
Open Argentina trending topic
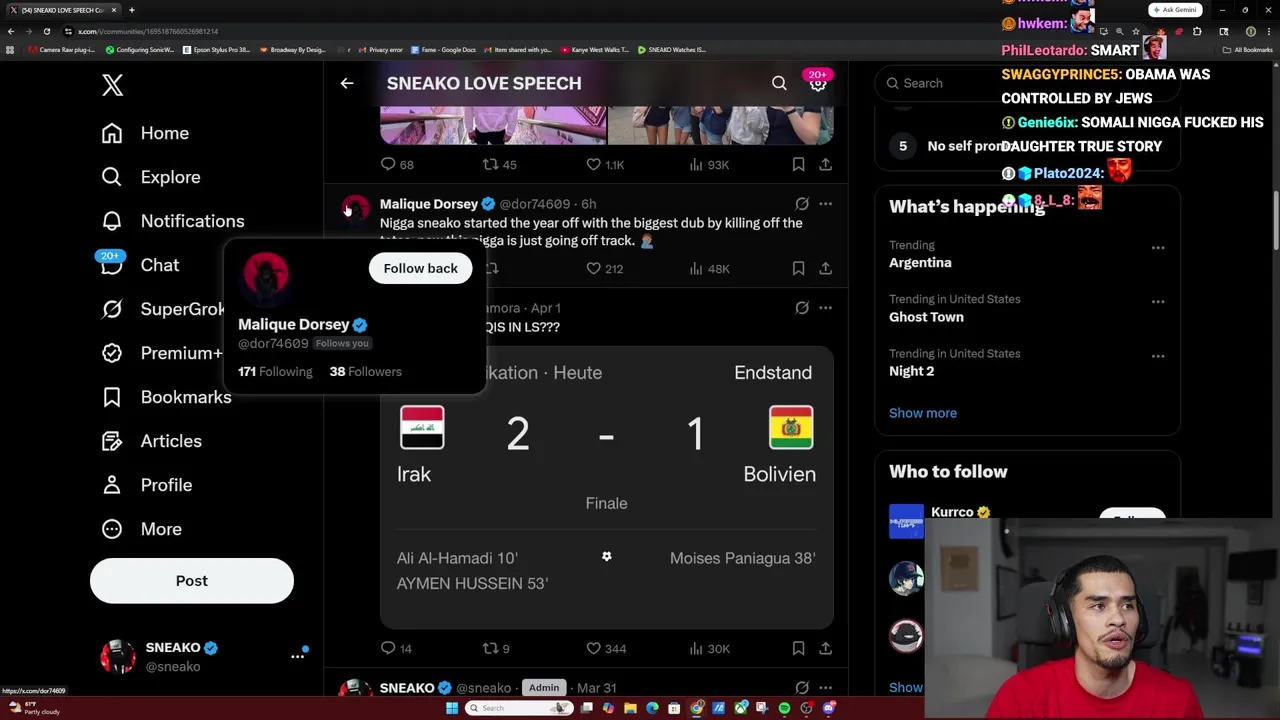click(920, 263)
